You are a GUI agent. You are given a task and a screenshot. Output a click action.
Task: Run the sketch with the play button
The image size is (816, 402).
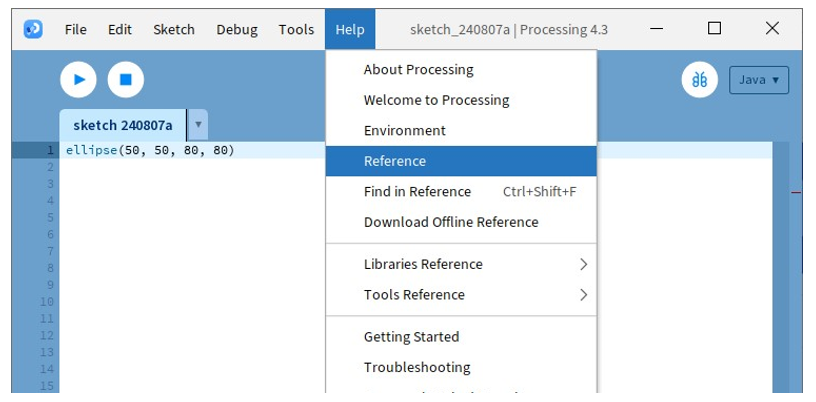pyautogui.click(x=79, y=80)
